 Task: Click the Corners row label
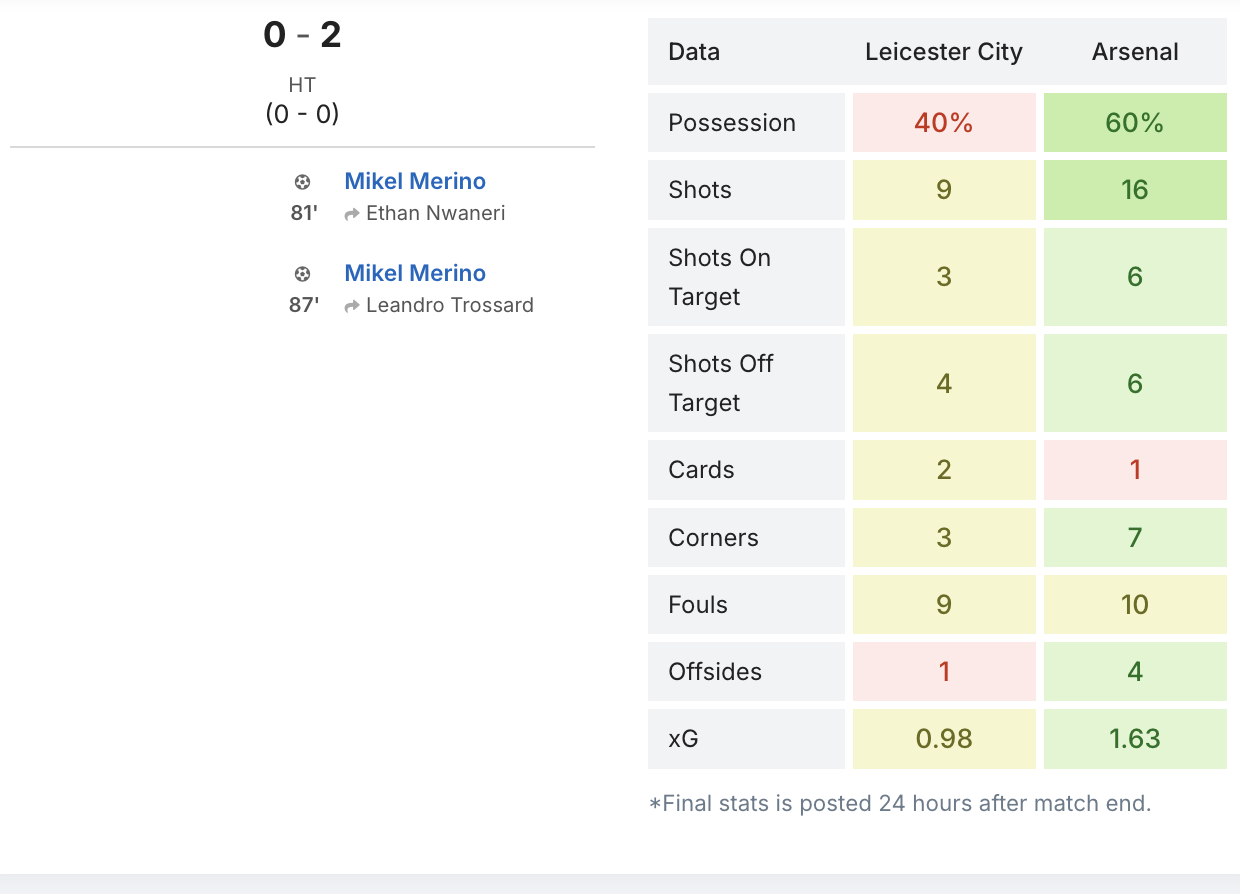click(713, 538)
